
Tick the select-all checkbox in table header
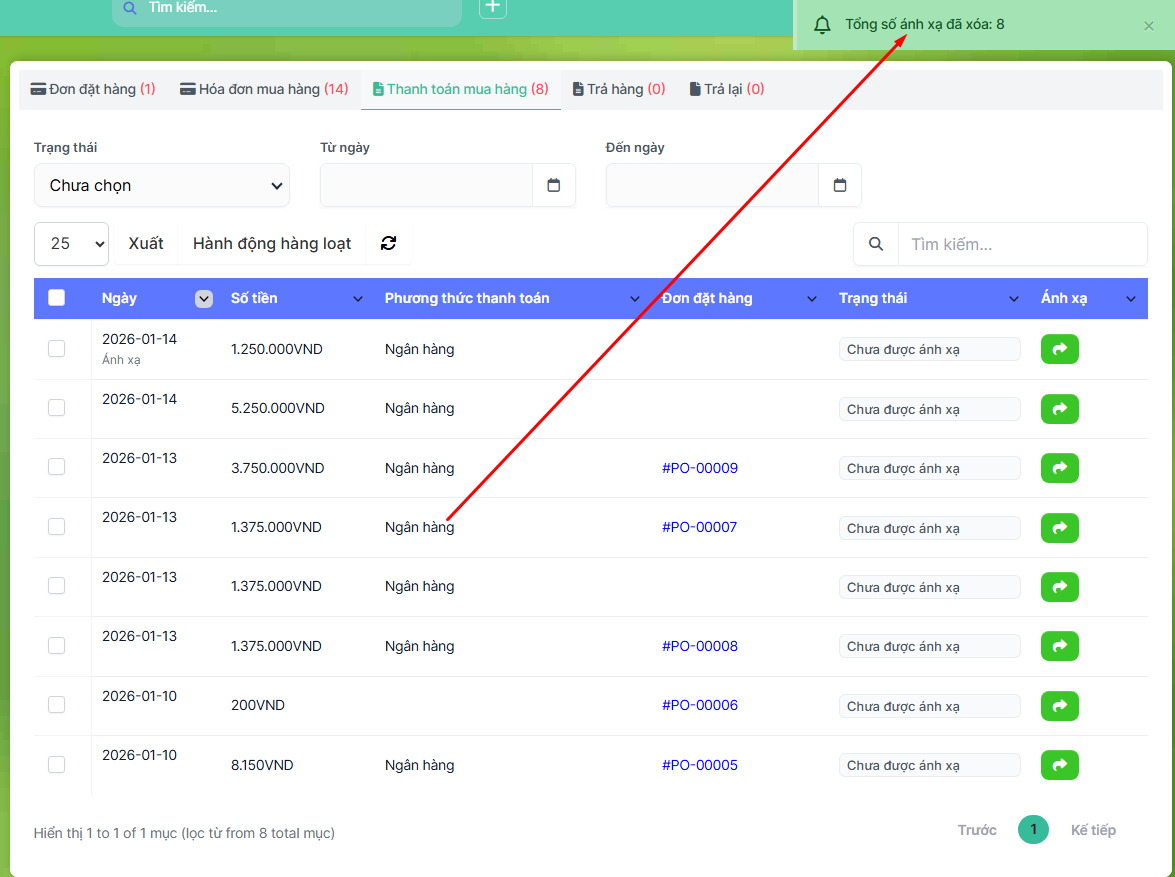57,298
